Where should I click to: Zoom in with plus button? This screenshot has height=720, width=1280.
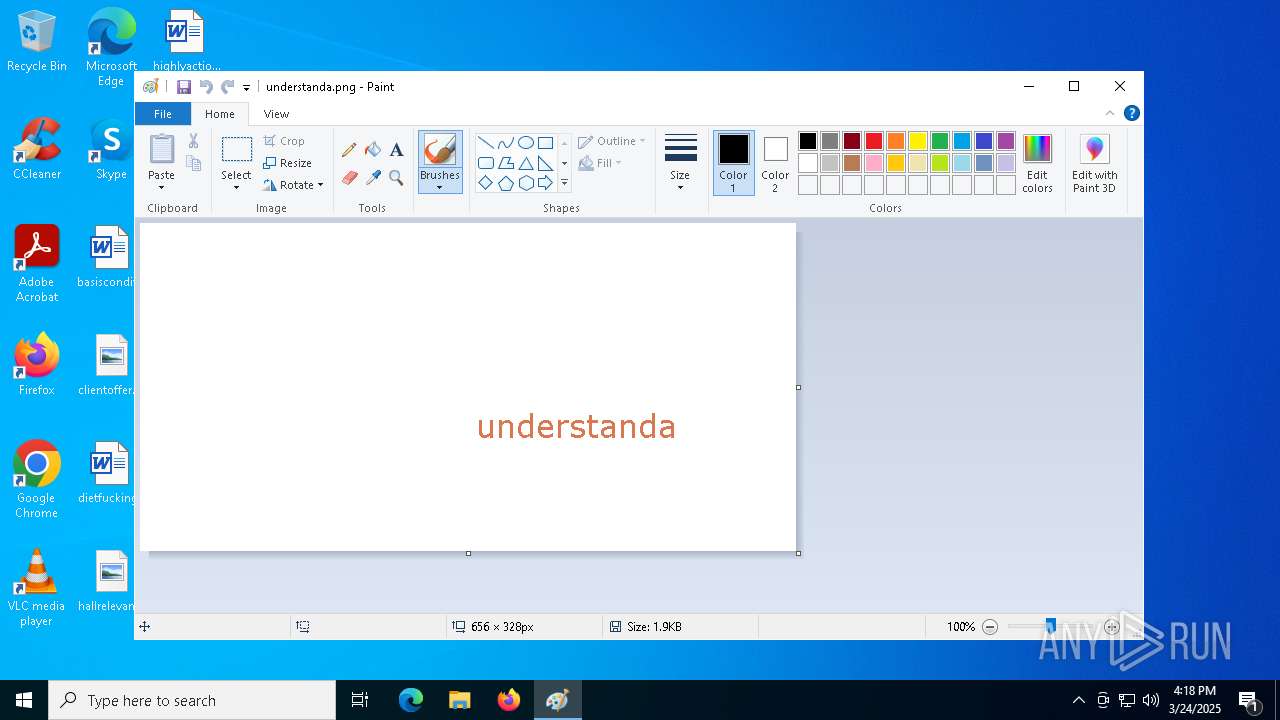1112,627
